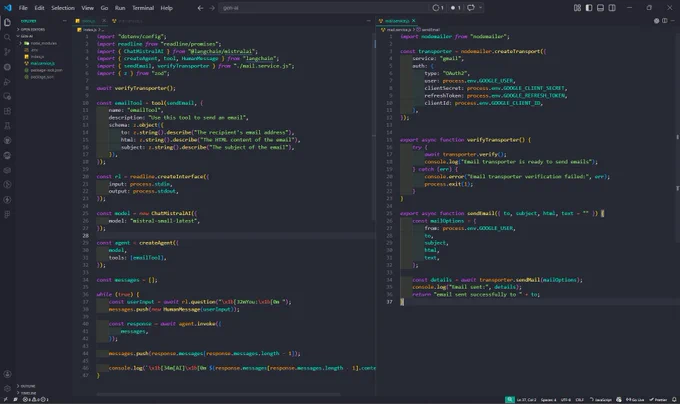Click the mail.service.js breadcrumb in right editor

[x=397, y=29]
